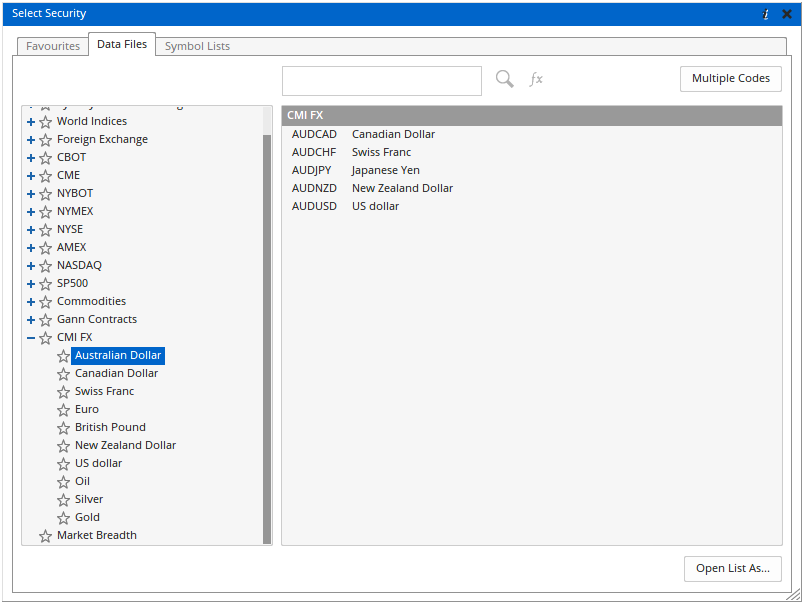
Task: Click the Multiple Codes button
Action: pos(730,79)
